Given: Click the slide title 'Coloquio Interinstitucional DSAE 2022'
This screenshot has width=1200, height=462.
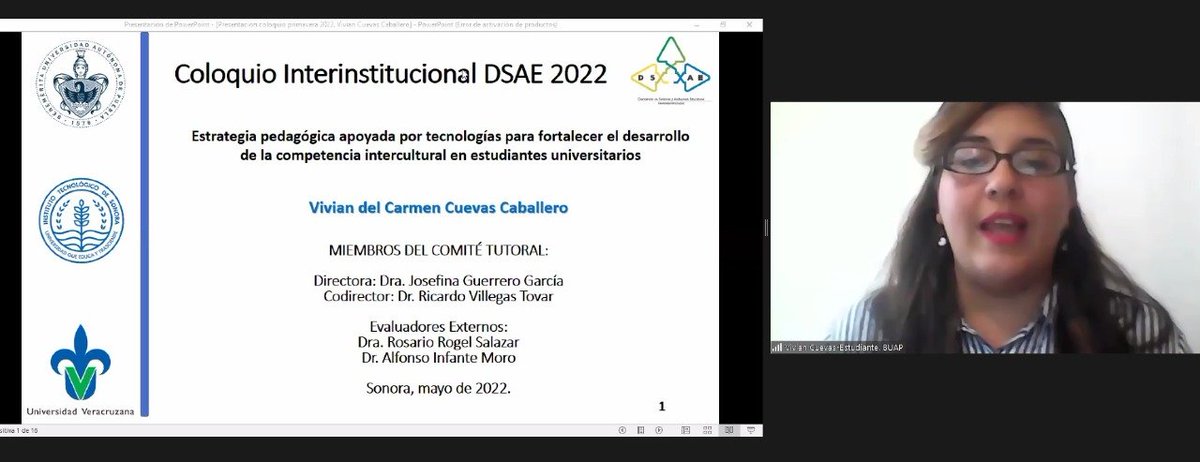Looking at the screenshot, I should coord(390,73).
